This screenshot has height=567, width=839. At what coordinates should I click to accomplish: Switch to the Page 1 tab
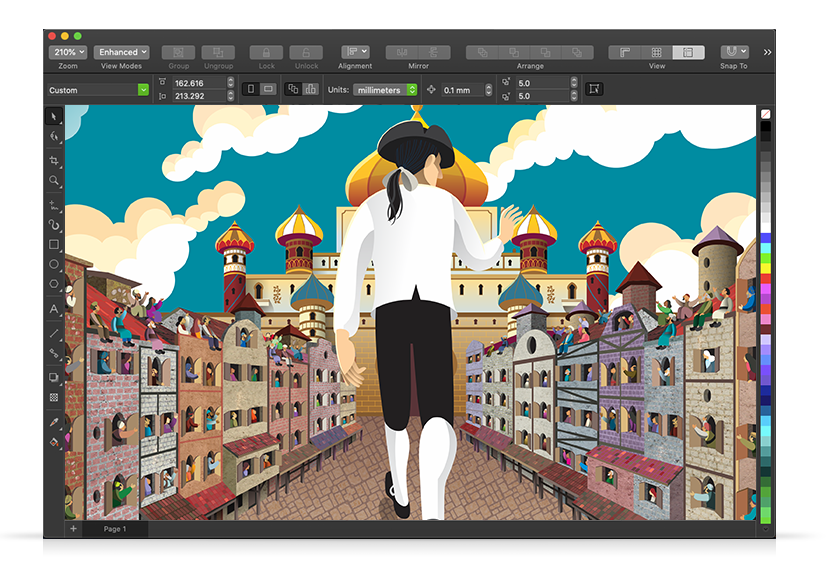pyautogui.click(x=115, y=529)
